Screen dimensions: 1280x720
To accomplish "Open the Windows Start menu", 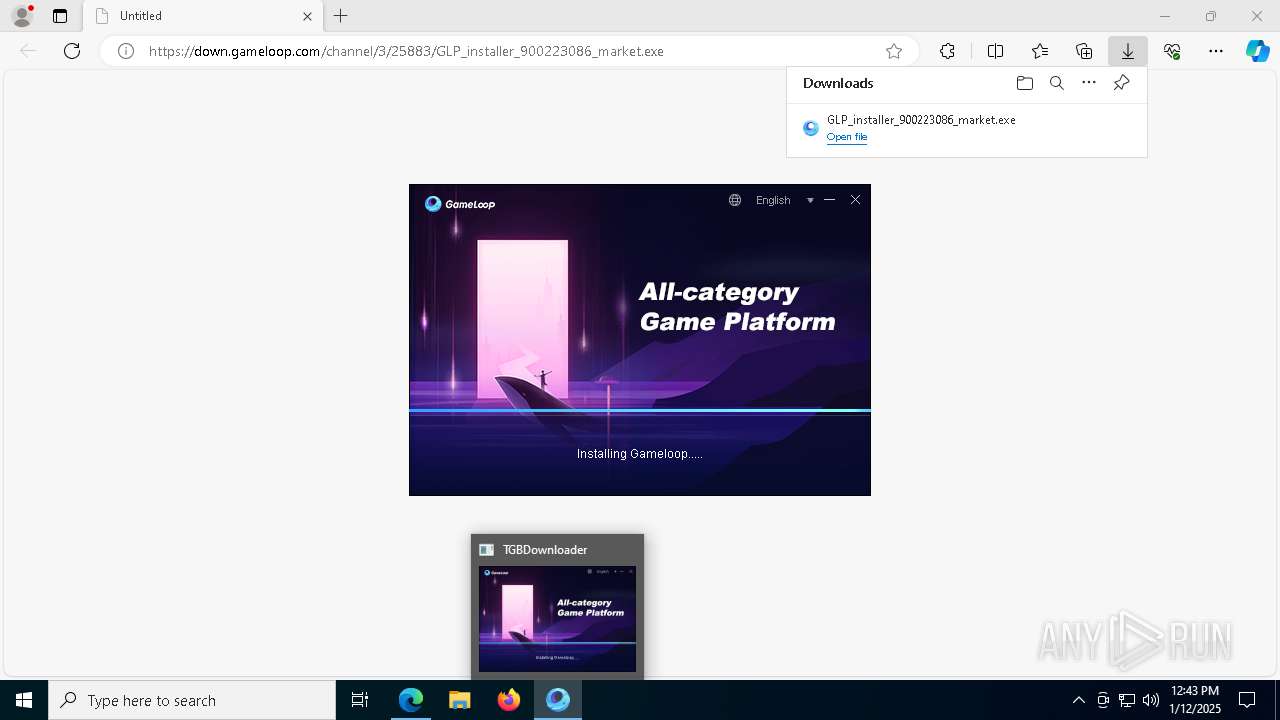I will (x=24, y=700).
